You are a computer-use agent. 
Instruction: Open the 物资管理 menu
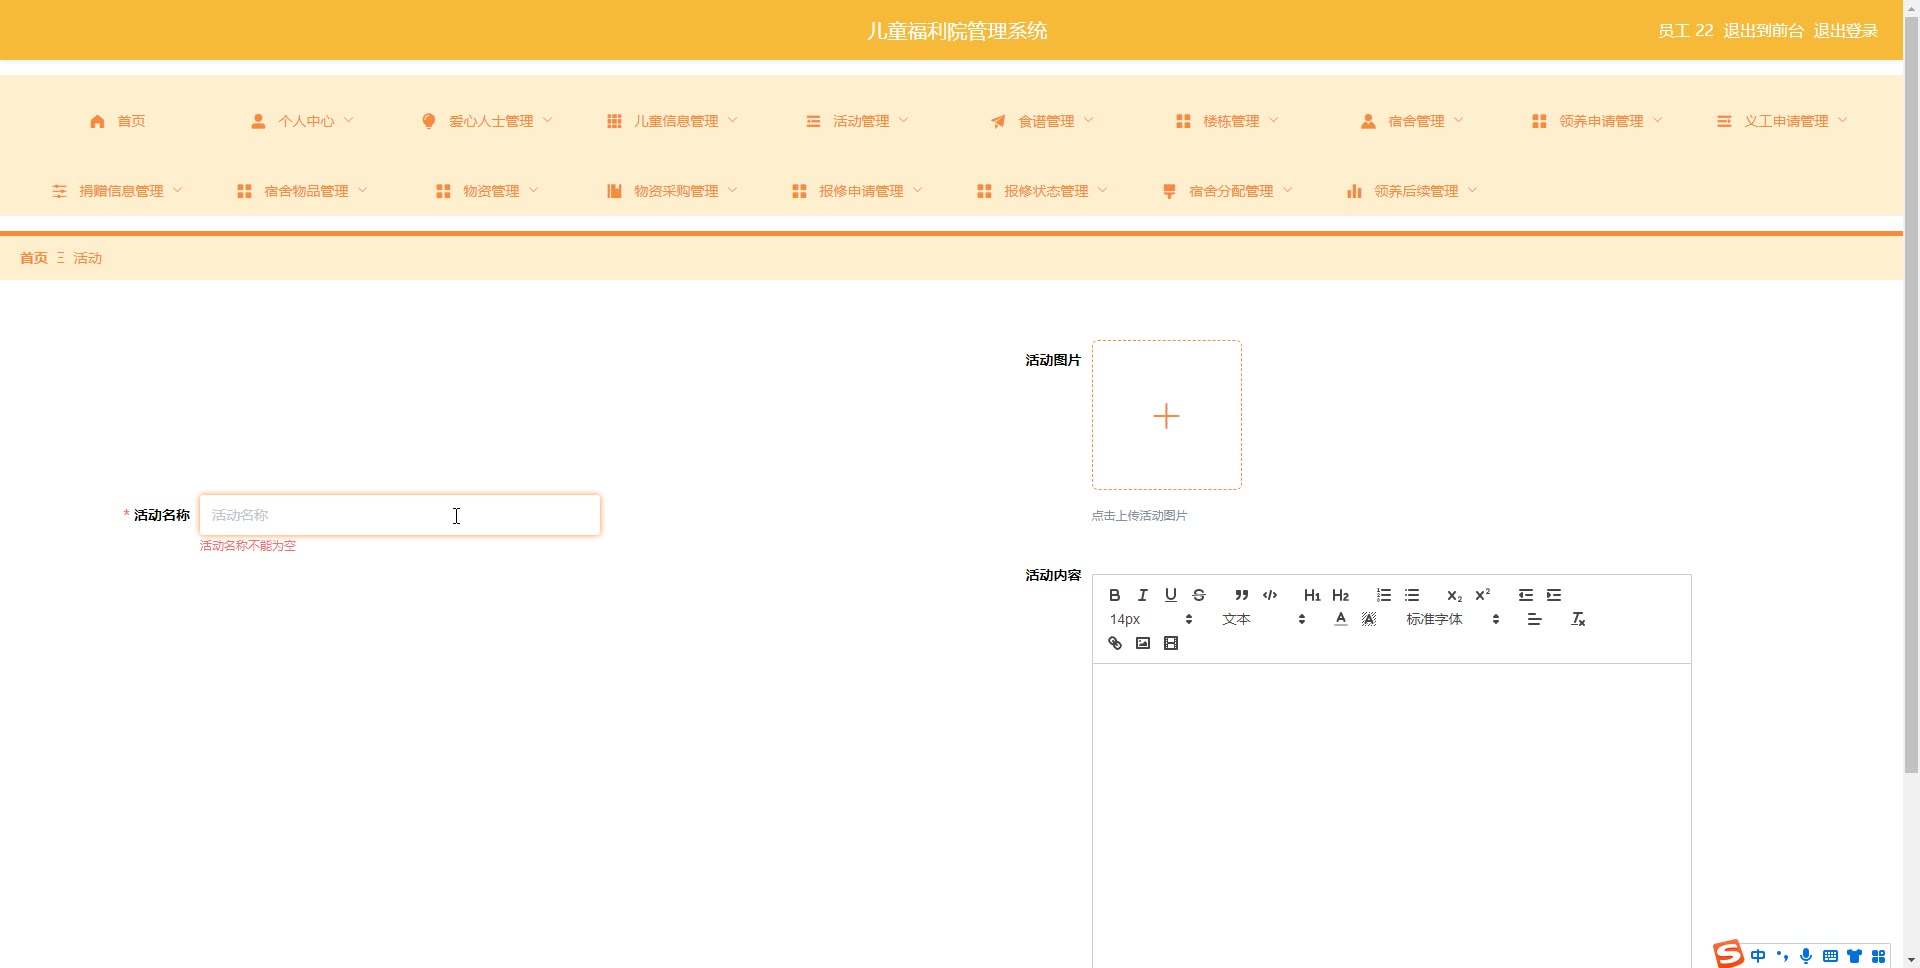click(487, 191)
